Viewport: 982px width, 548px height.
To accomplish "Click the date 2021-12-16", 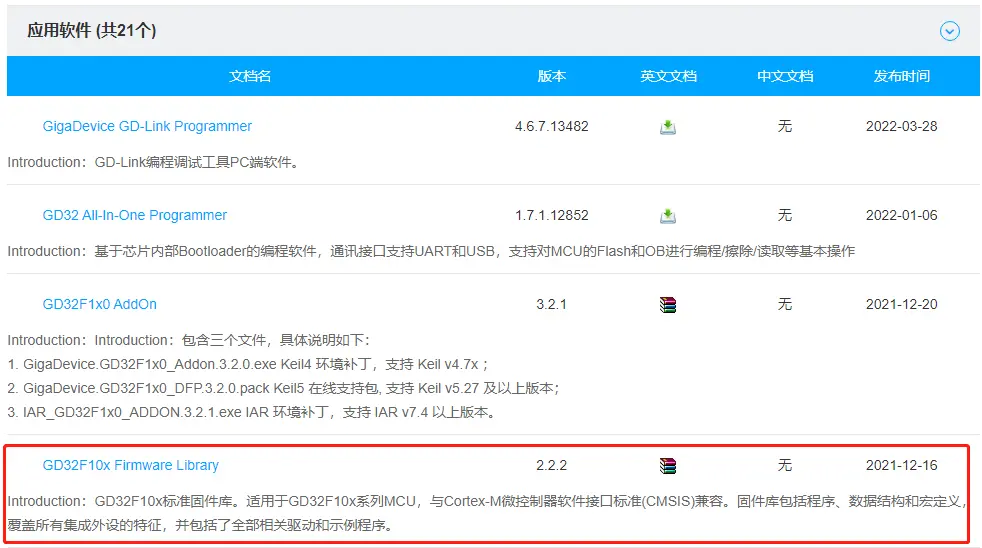I will 902,465.
